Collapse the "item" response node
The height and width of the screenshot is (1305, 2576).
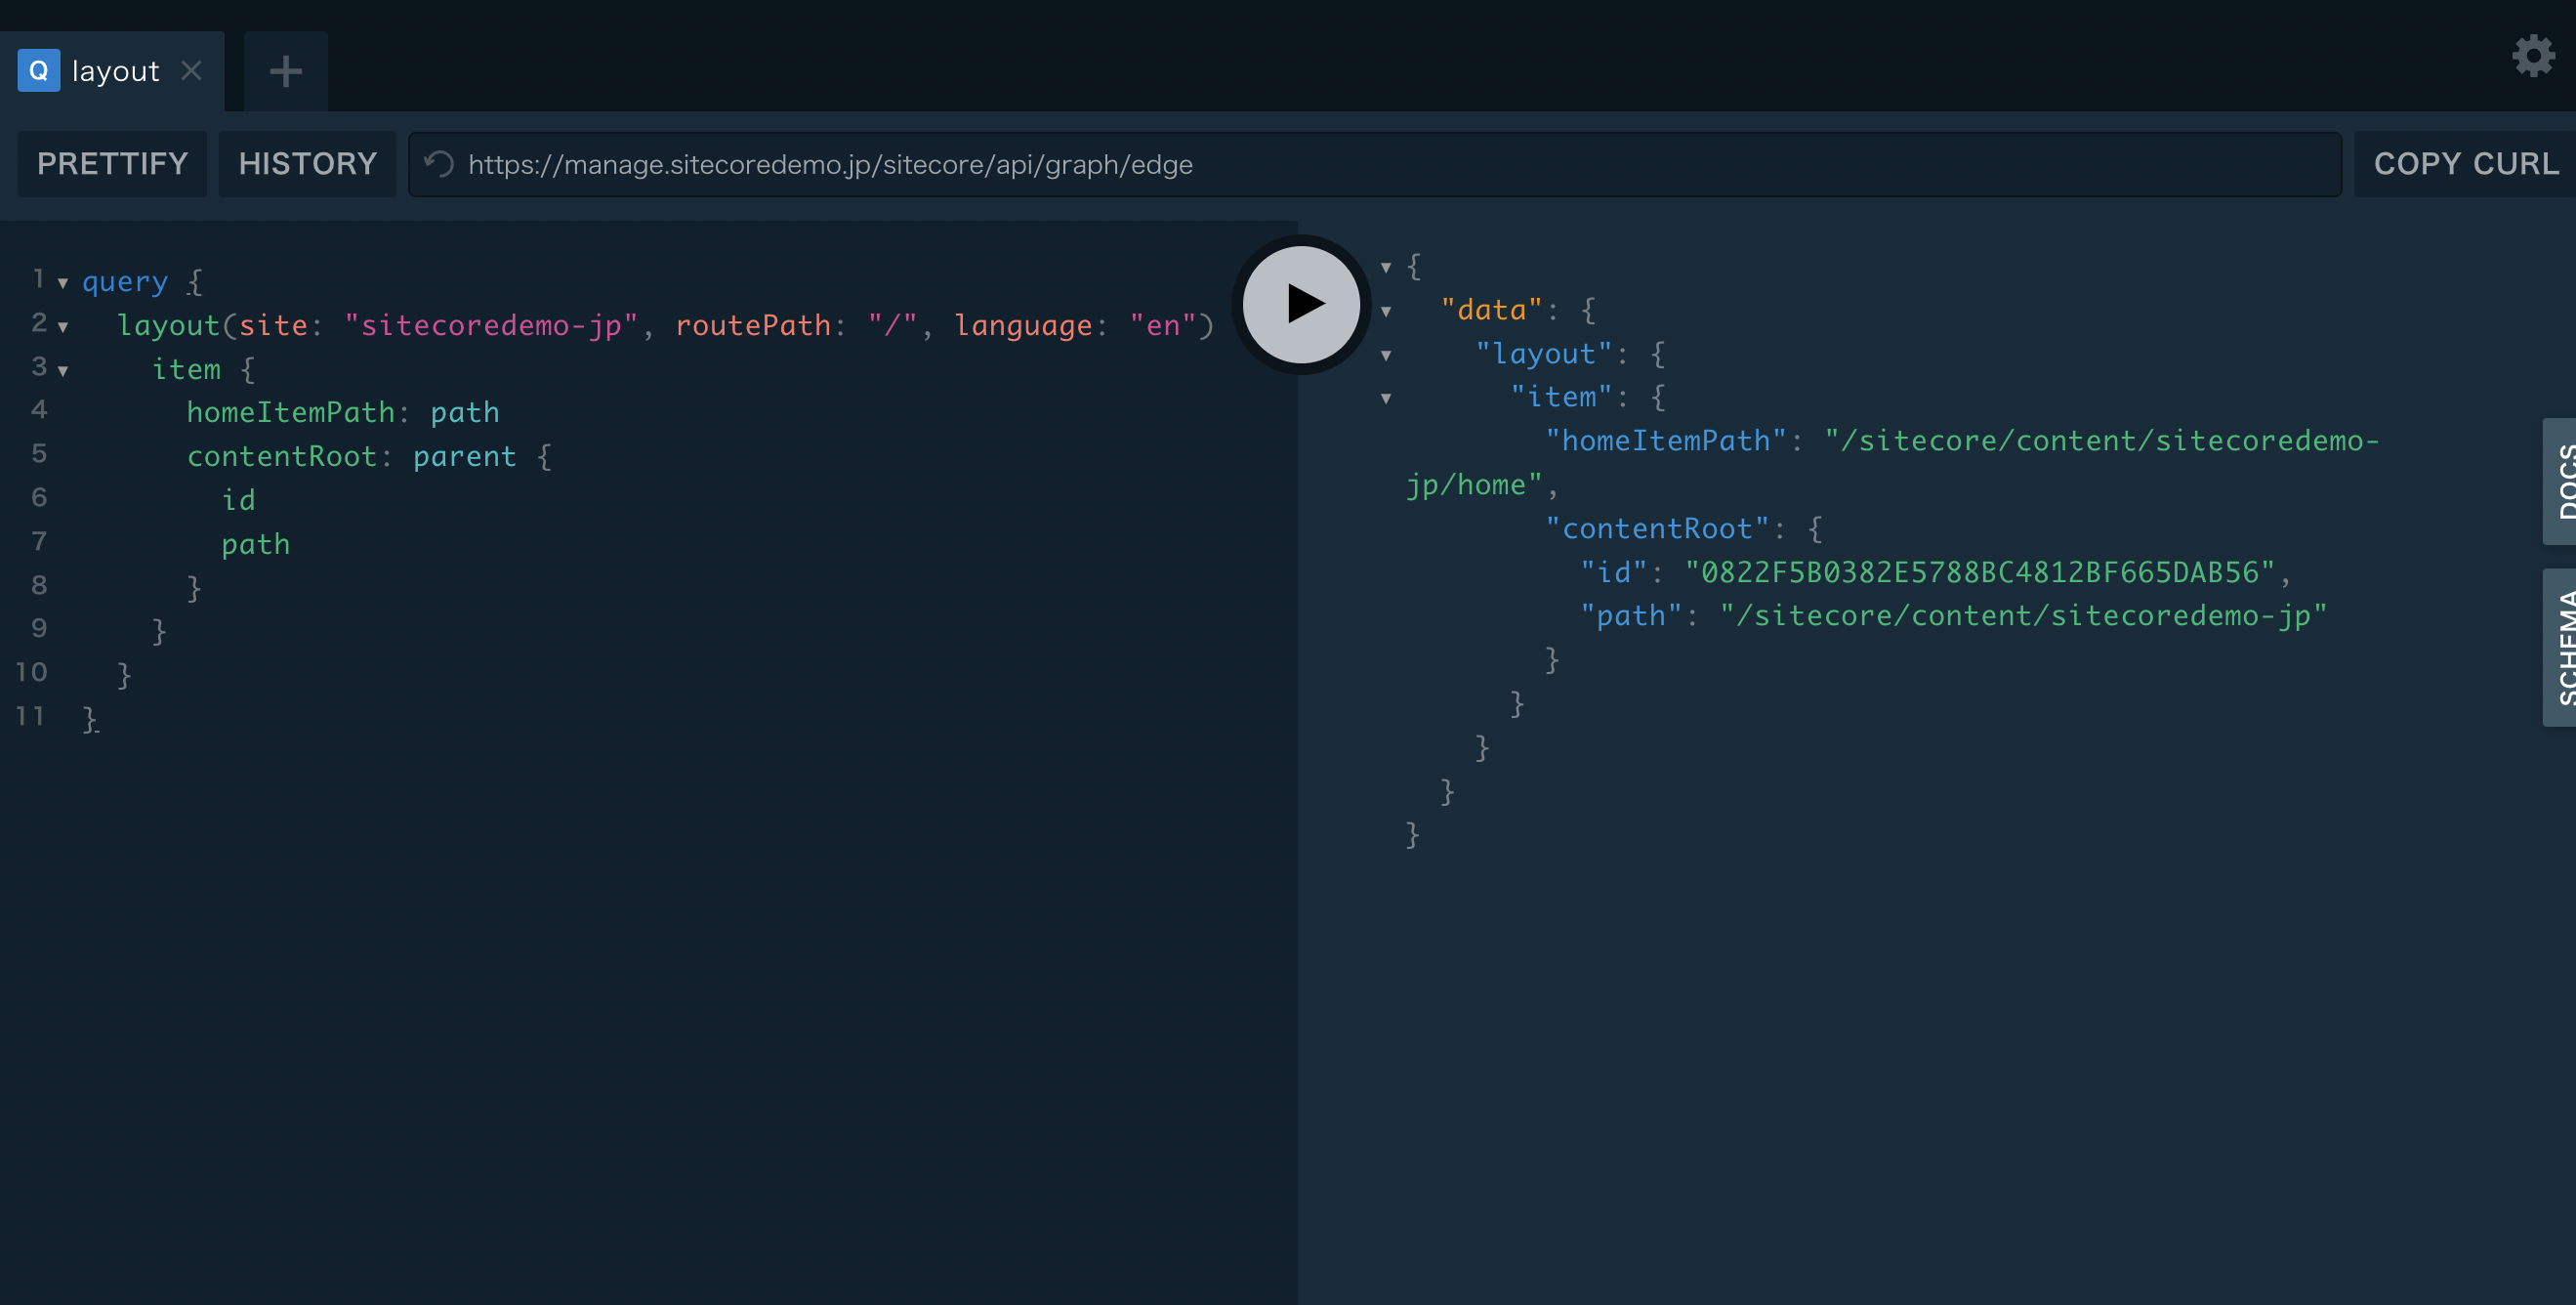[1386, 398]
